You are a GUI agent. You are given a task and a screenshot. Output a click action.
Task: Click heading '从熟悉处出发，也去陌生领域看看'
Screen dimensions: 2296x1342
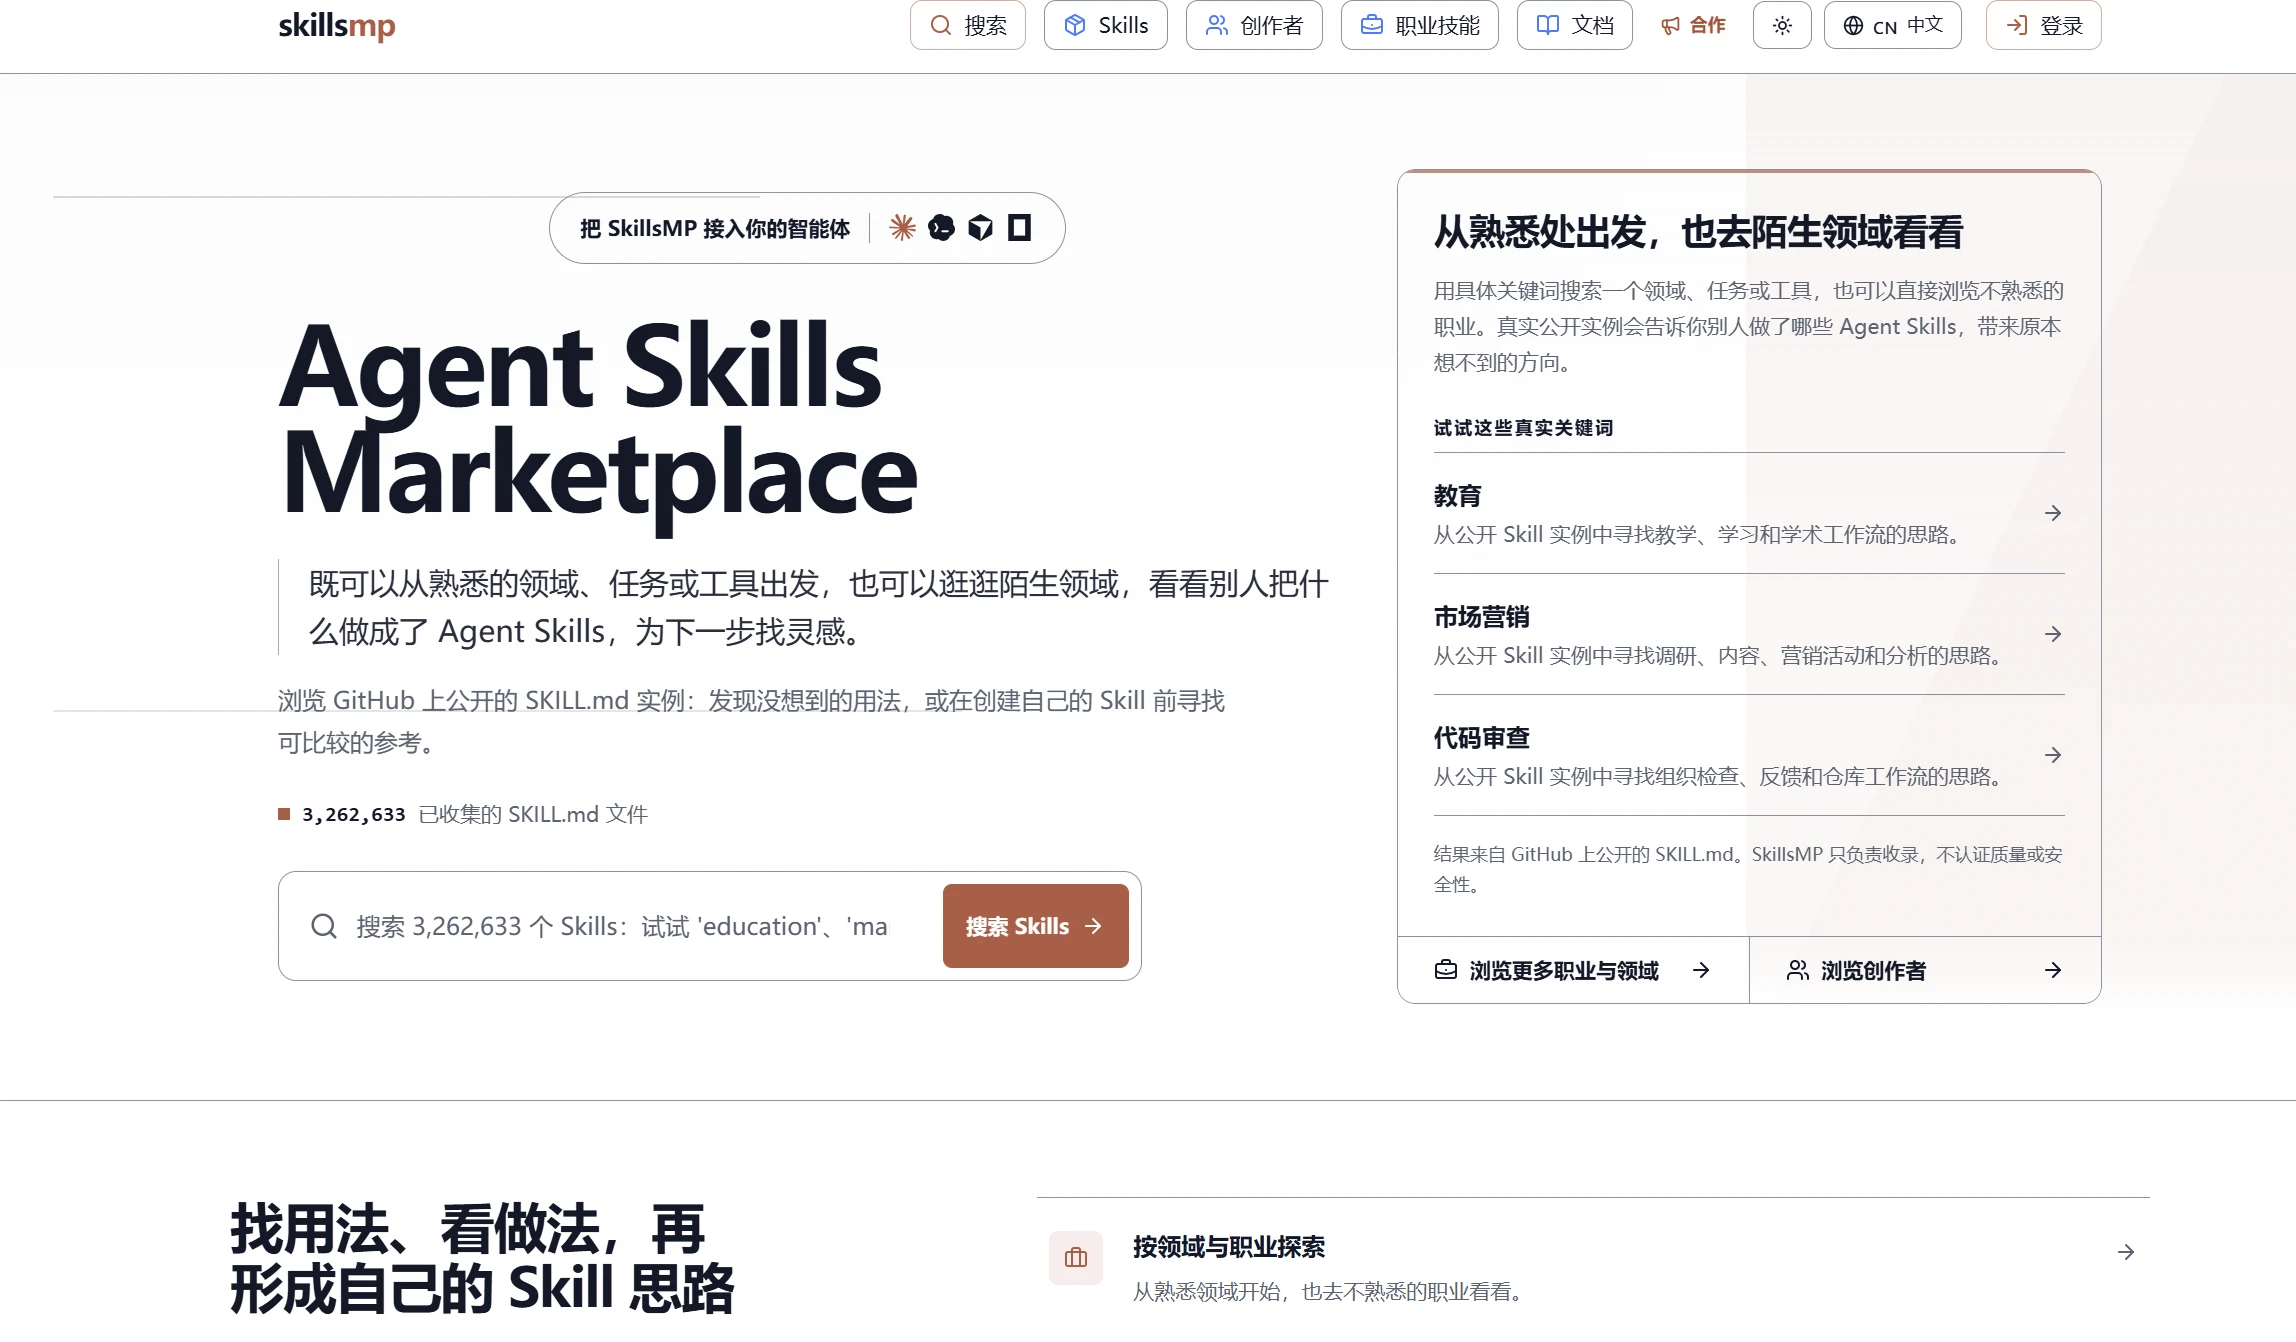[1698, 232]
